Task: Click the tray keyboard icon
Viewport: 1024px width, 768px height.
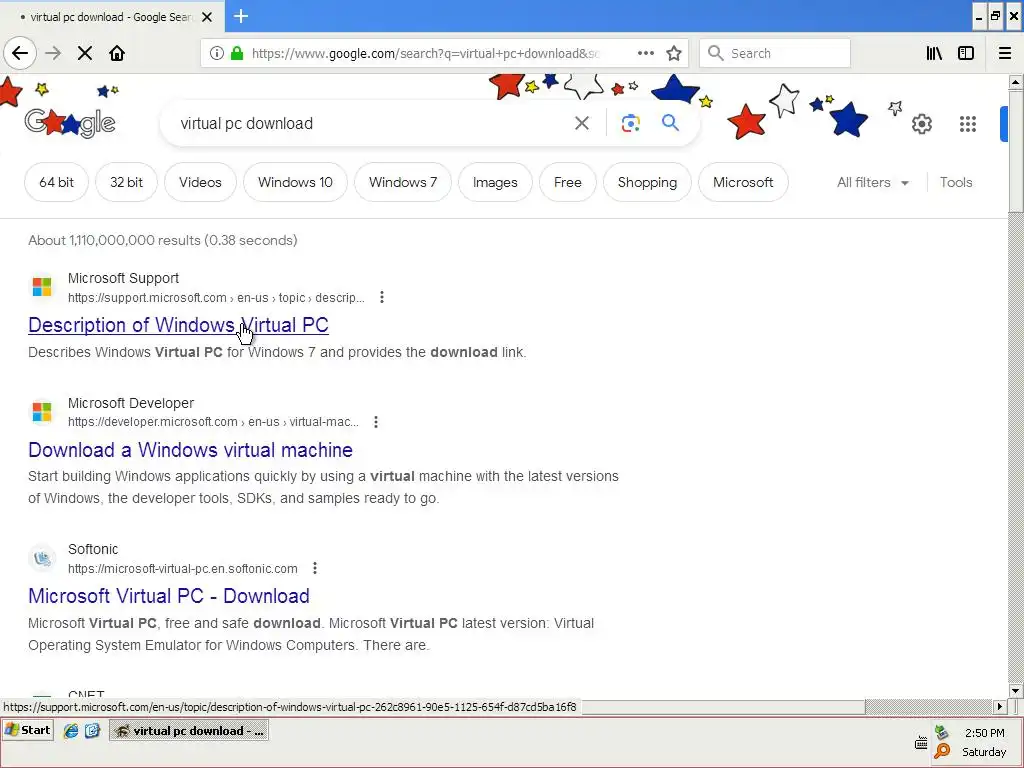Action: tap(921, 743)
